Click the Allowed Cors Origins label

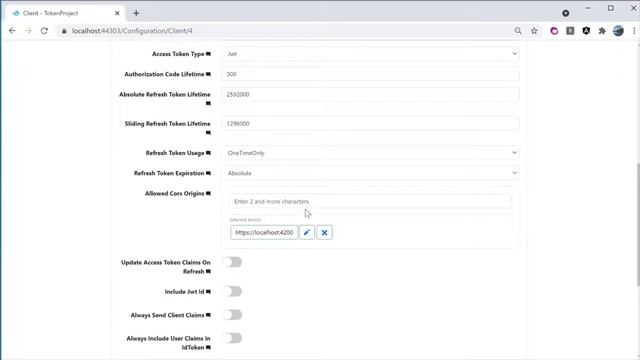(x=174, y=193)
